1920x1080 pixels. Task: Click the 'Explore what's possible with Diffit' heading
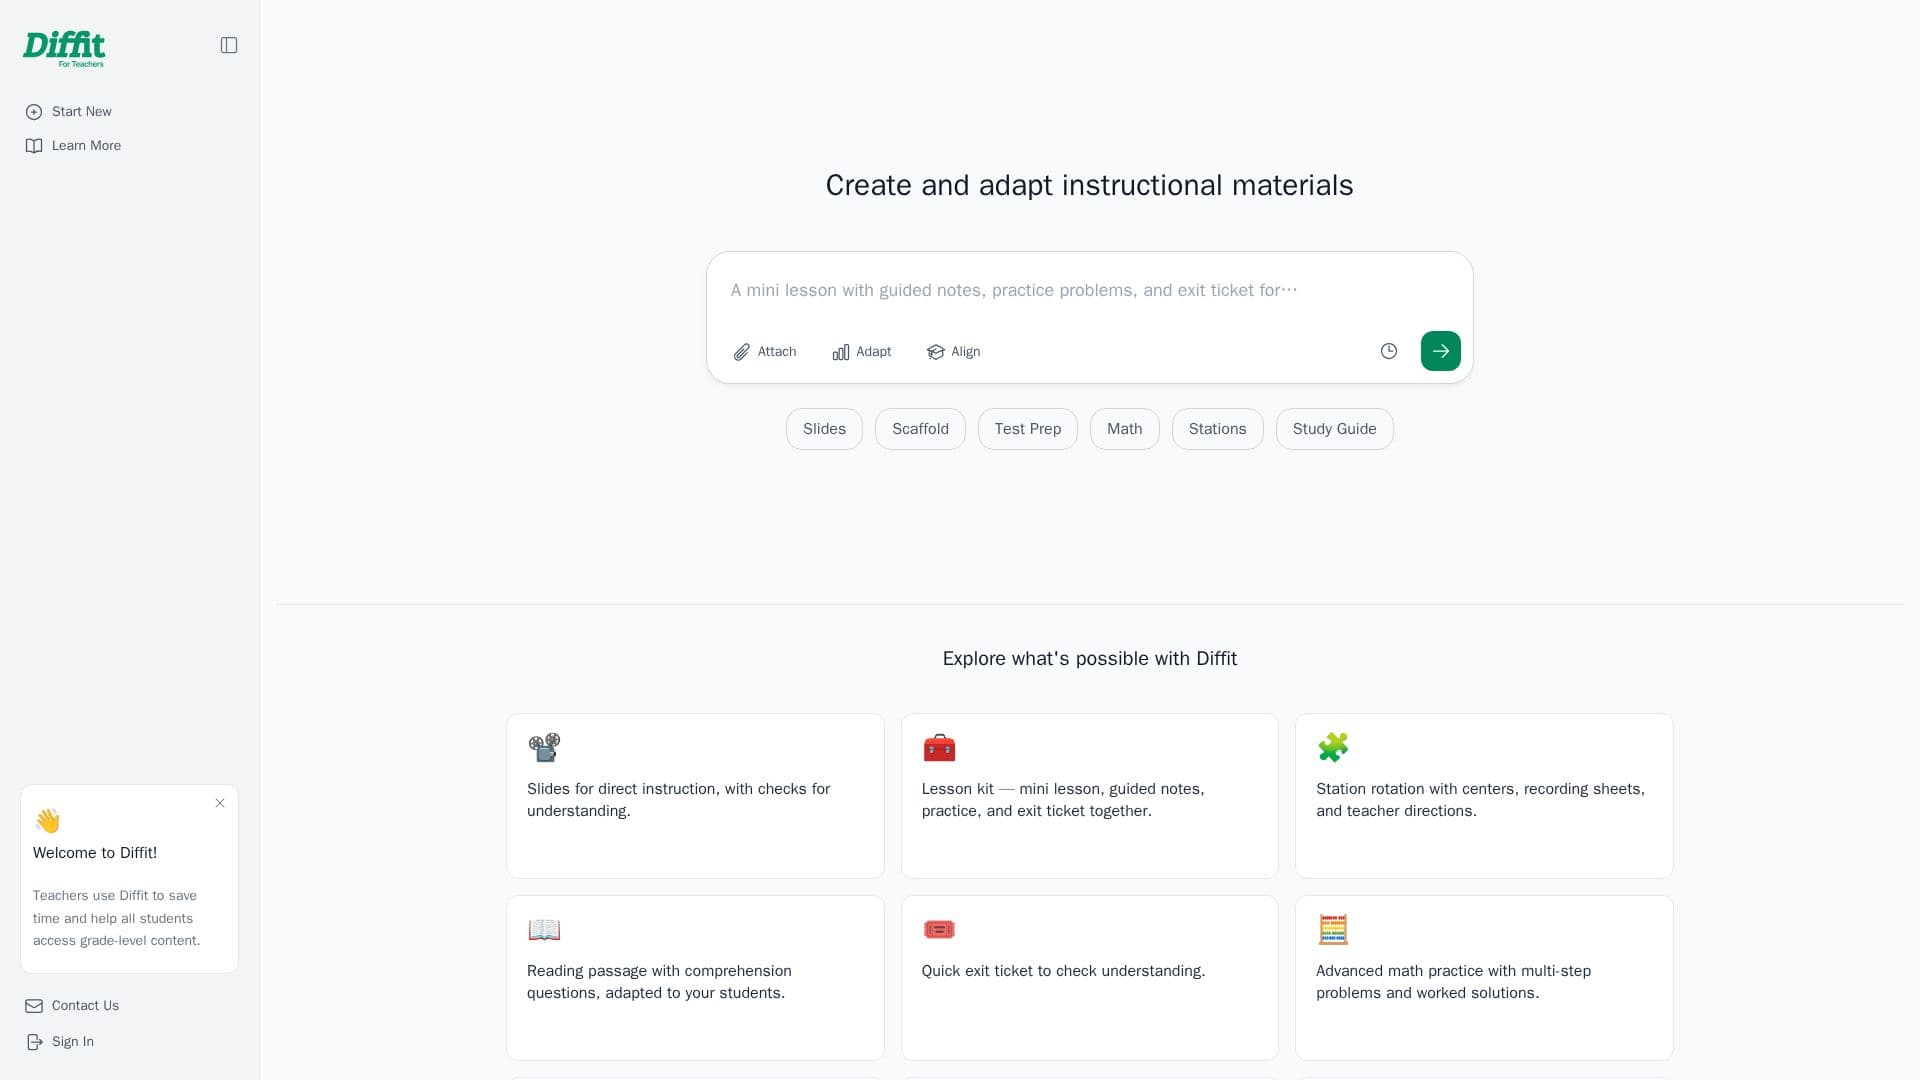[1090, 659]
